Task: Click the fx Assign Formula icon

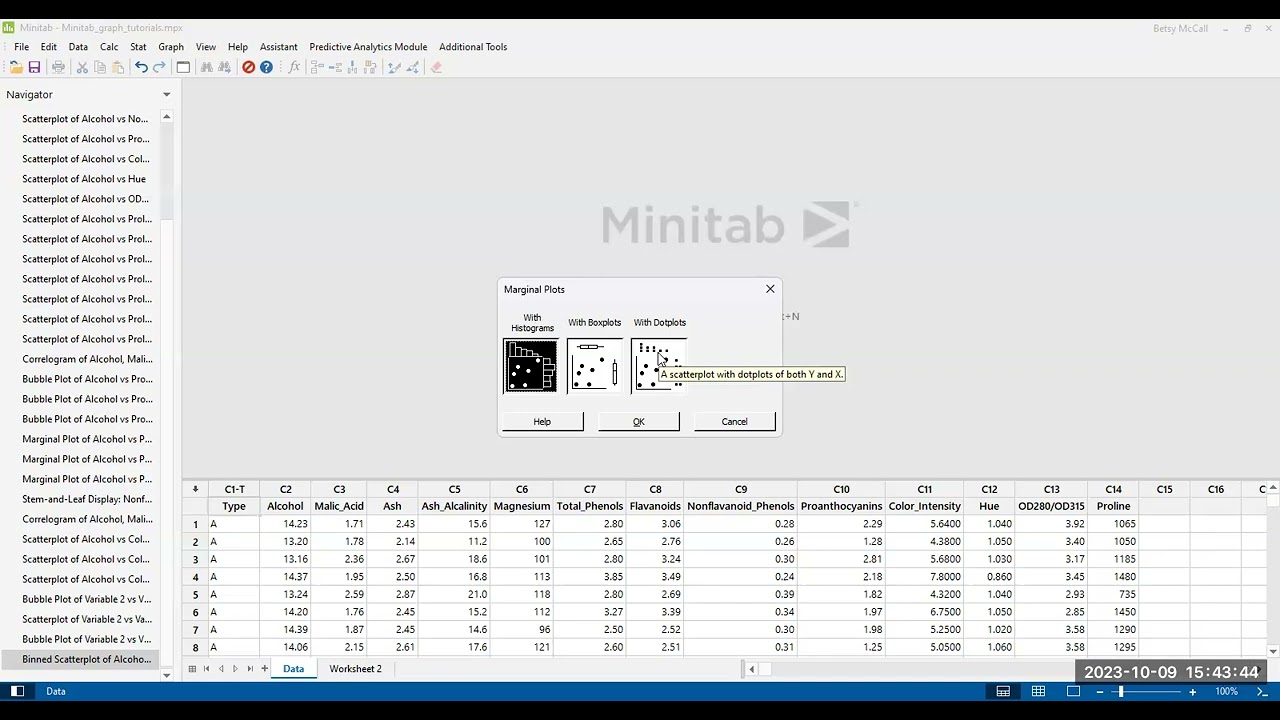Action: pos(294,67)
